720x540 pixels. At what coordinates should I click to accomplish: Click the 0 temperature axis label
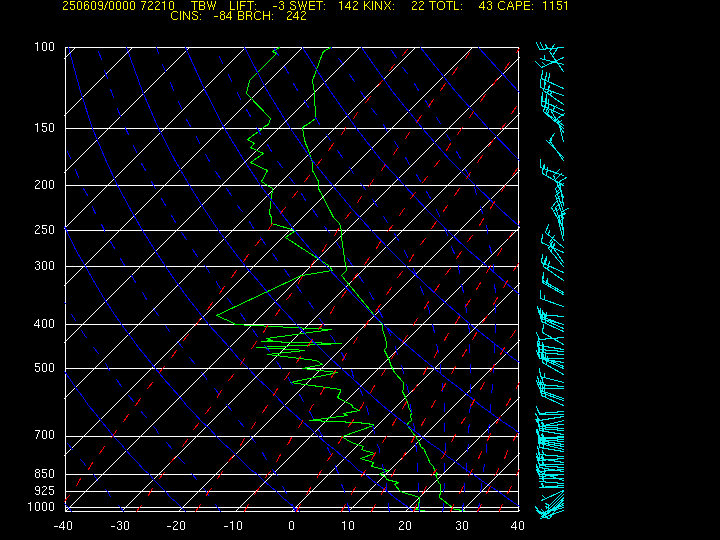tap(292, 526)
